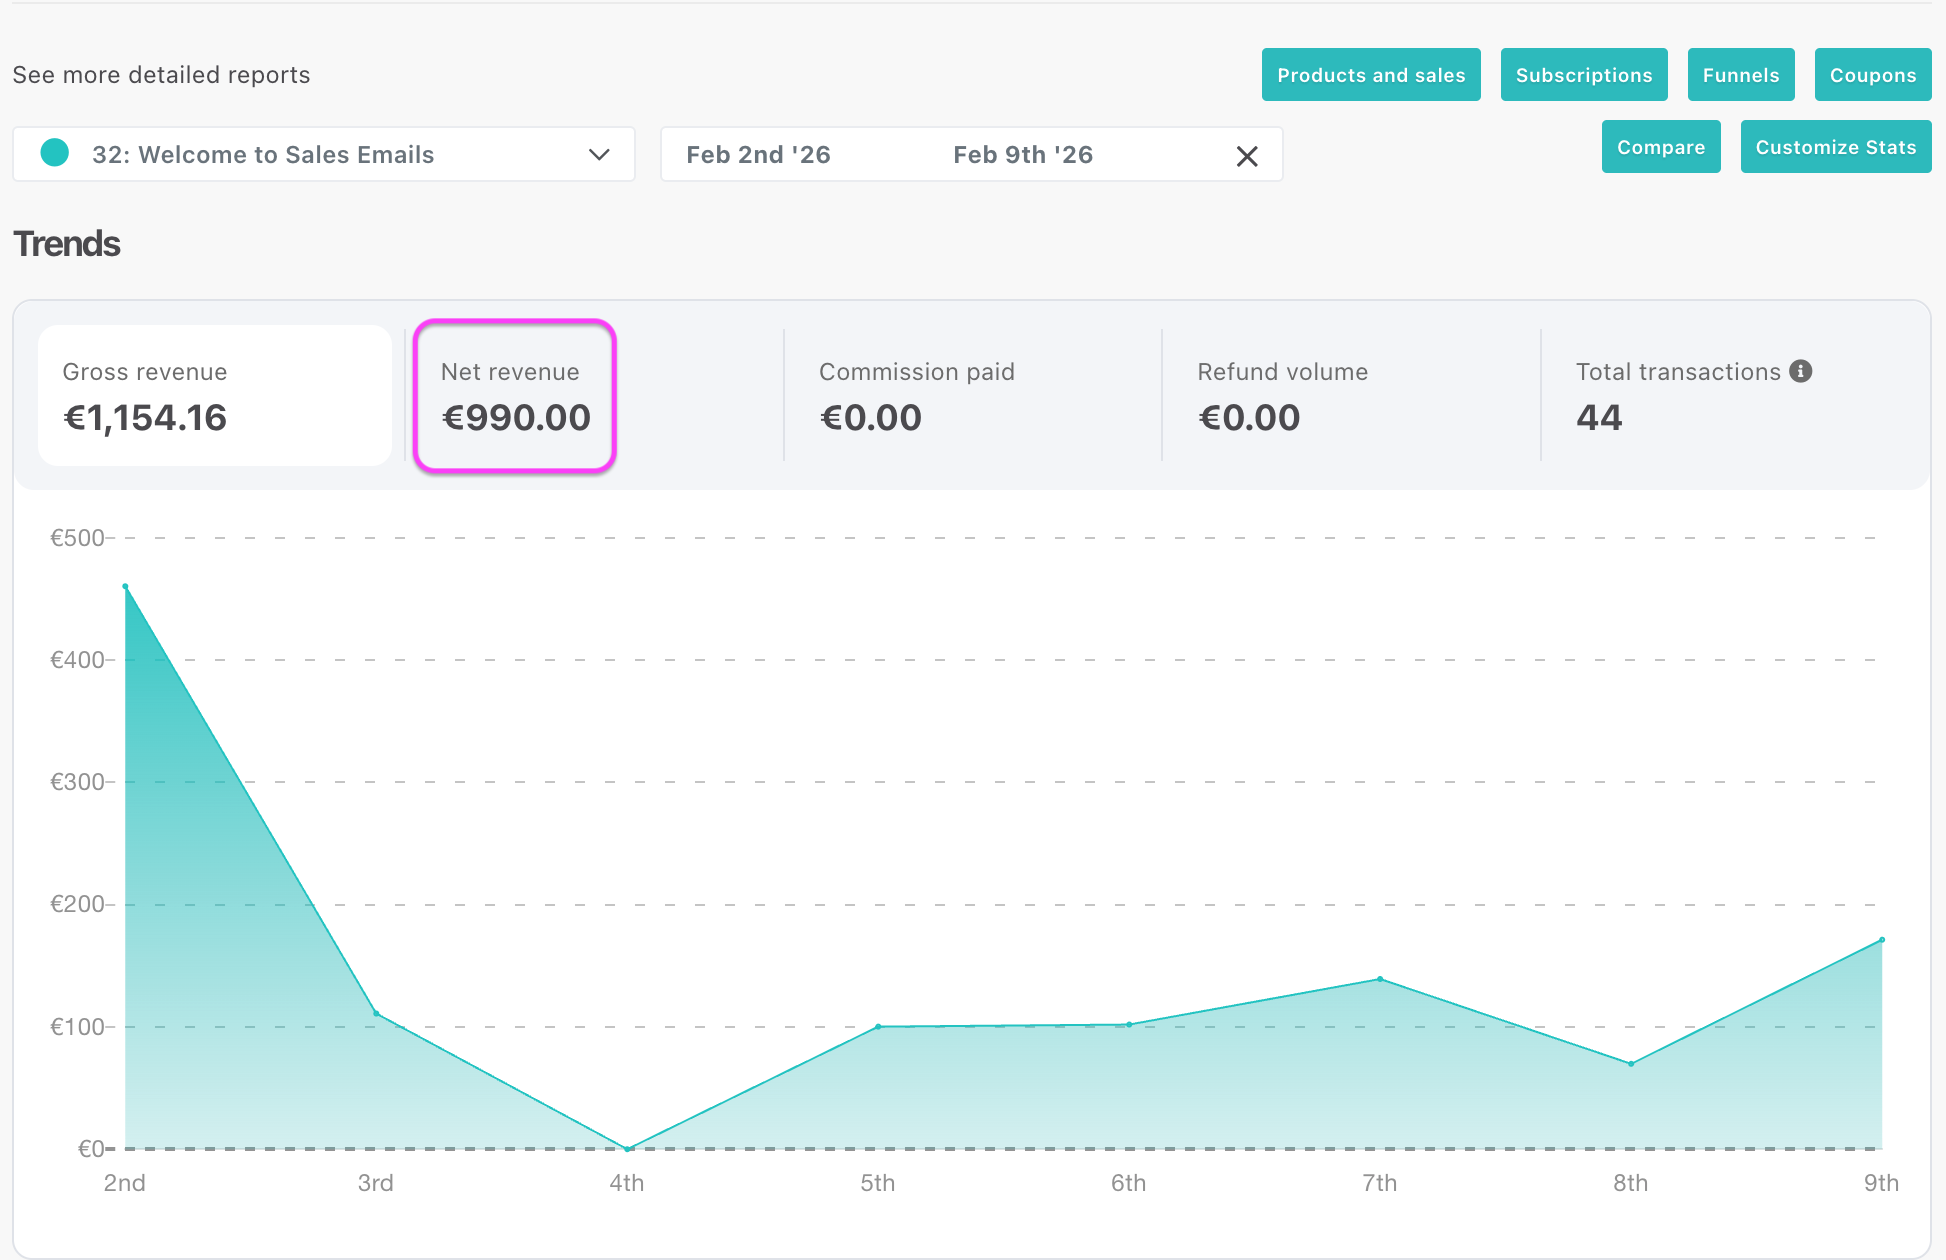Click 'See more detailed reports' text
This screenshot has width=1946, height=1260.
[x=161, y=75]
